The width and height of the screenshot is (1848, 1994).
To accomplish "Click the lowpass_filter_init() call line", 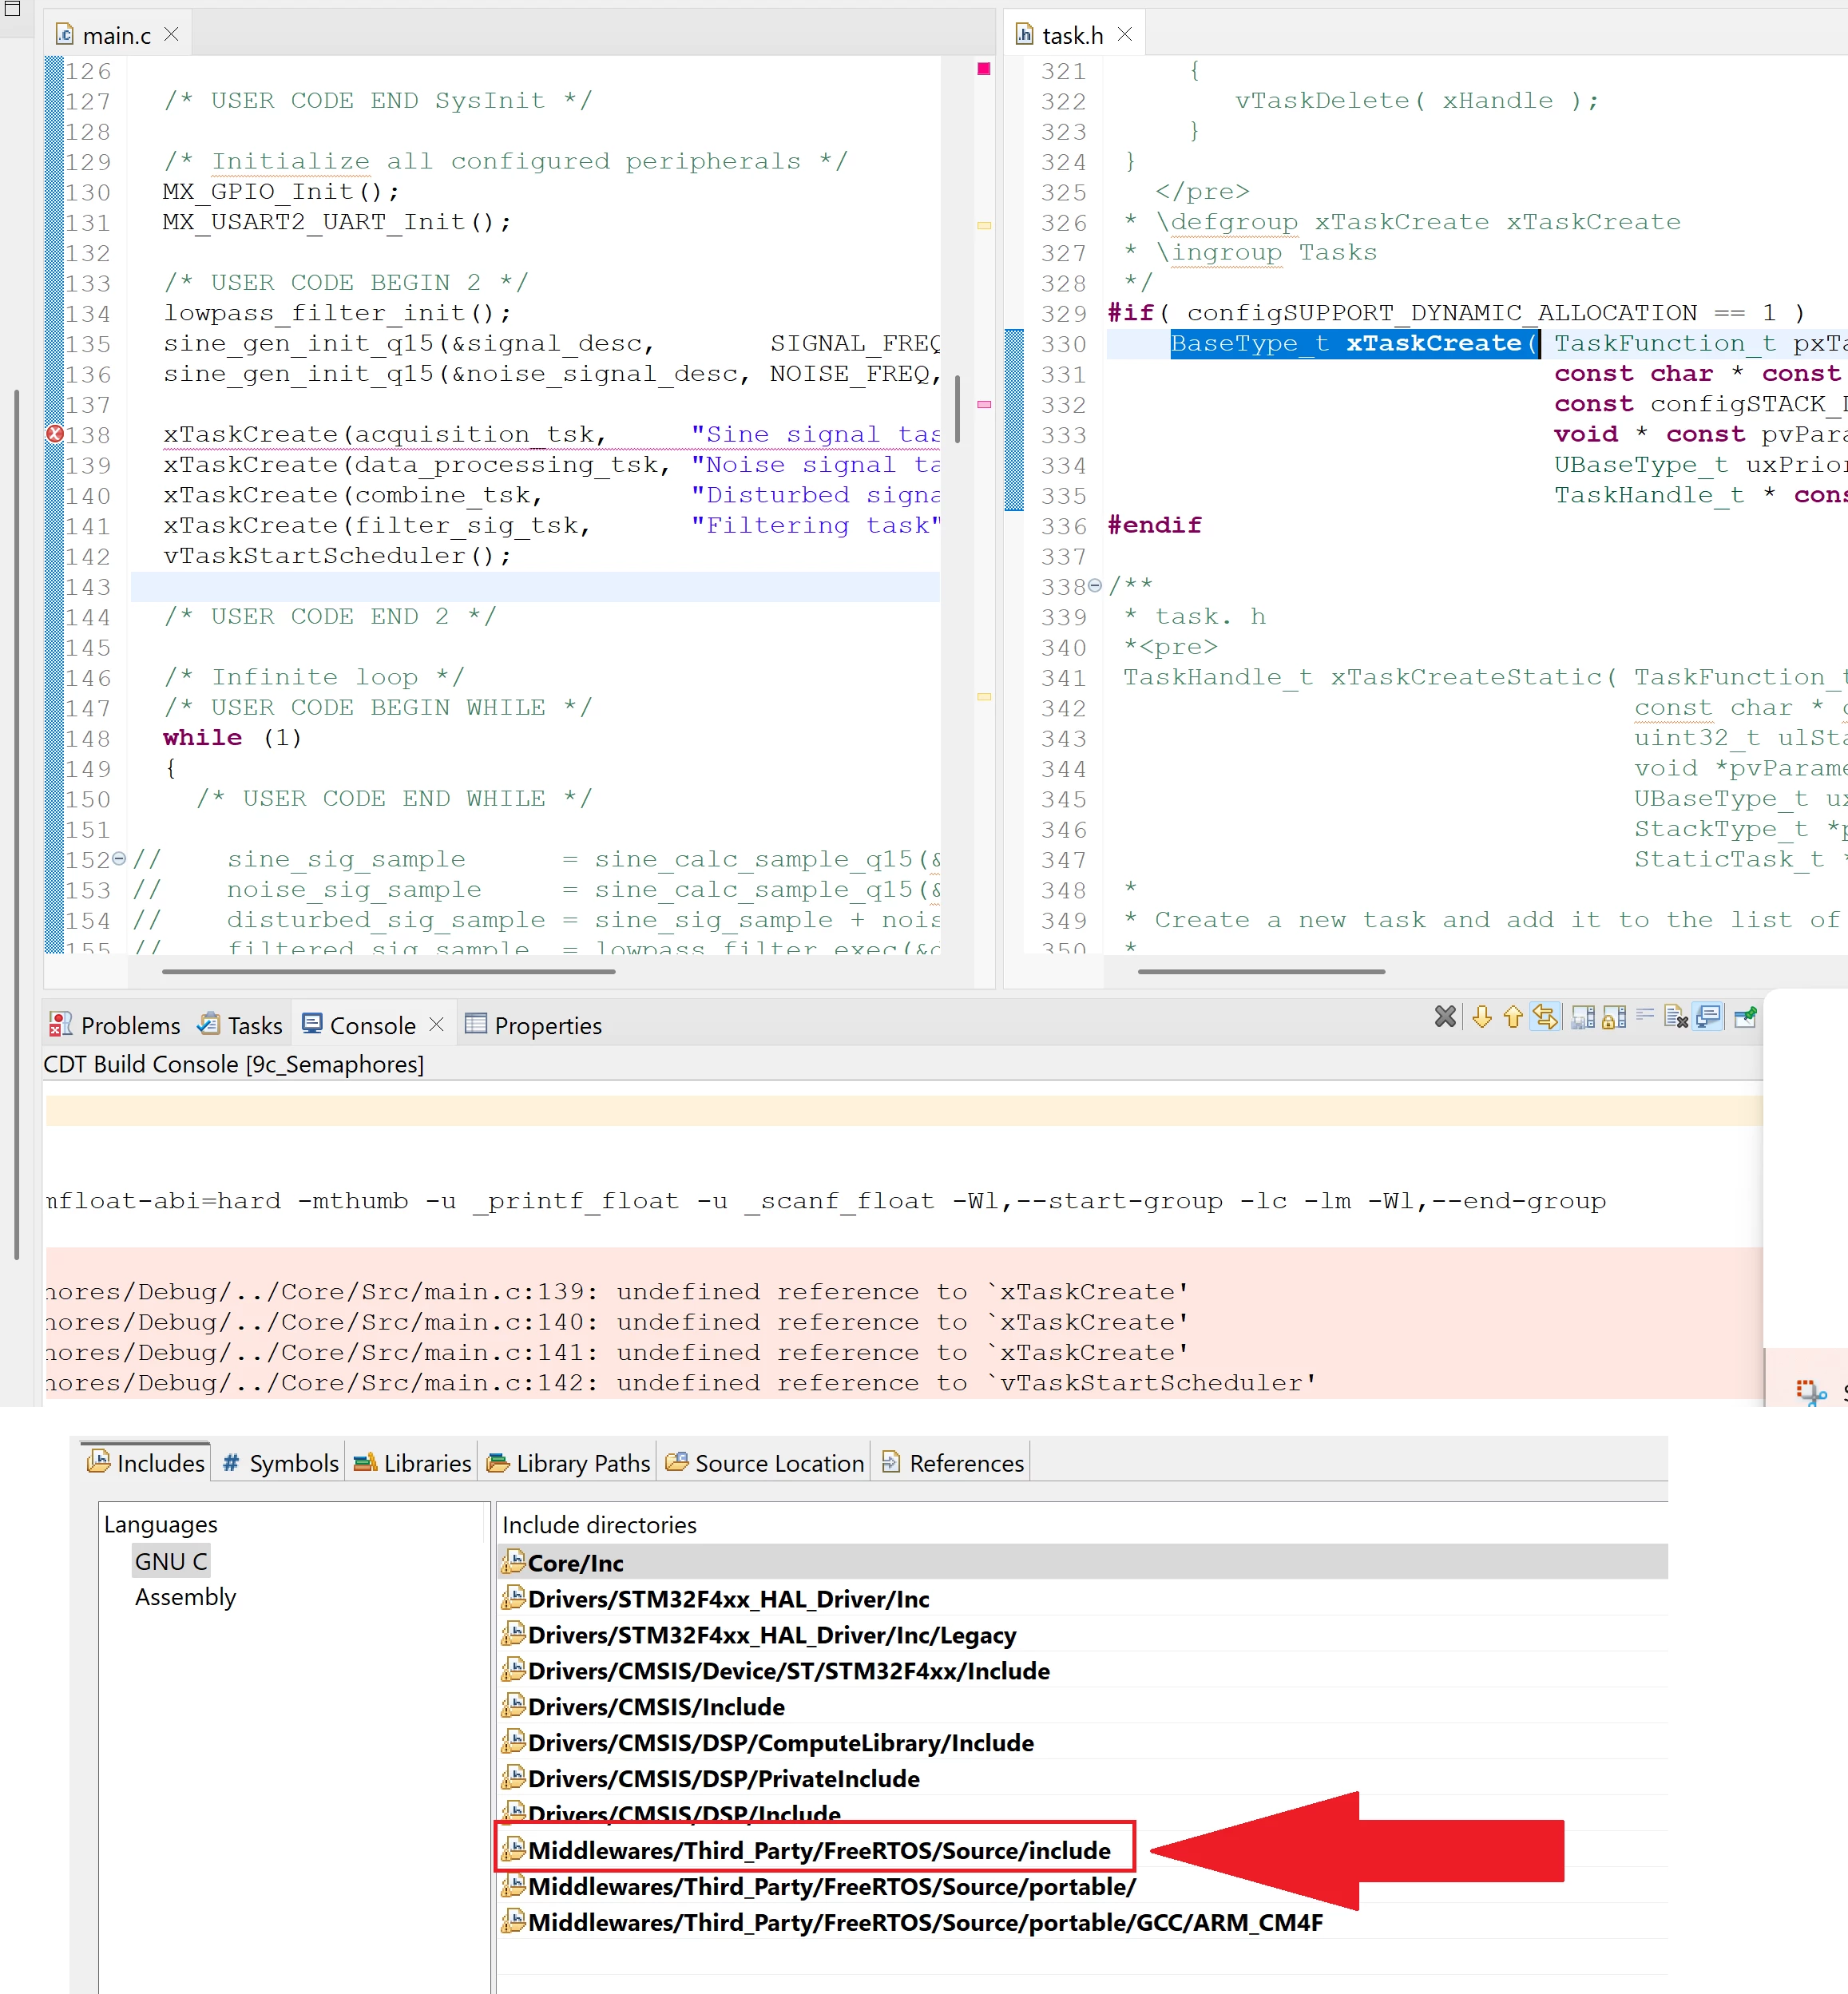I will point(337,313).
